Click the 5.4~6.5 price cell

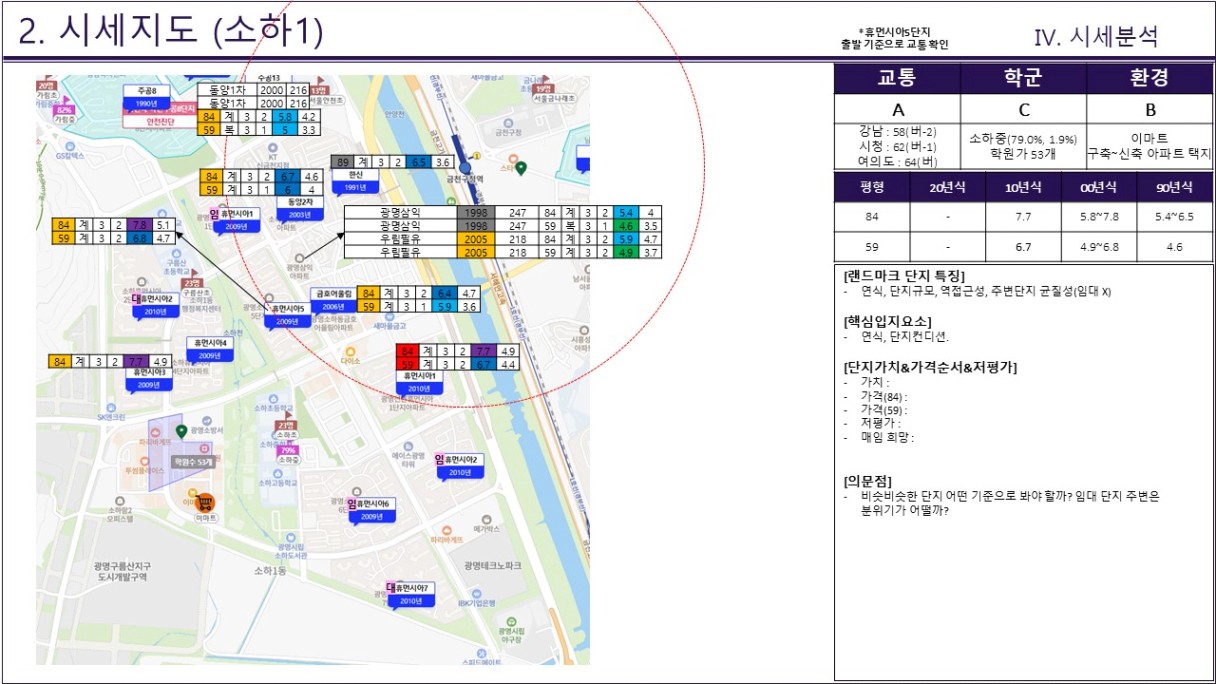click(x=1174, y=217)
